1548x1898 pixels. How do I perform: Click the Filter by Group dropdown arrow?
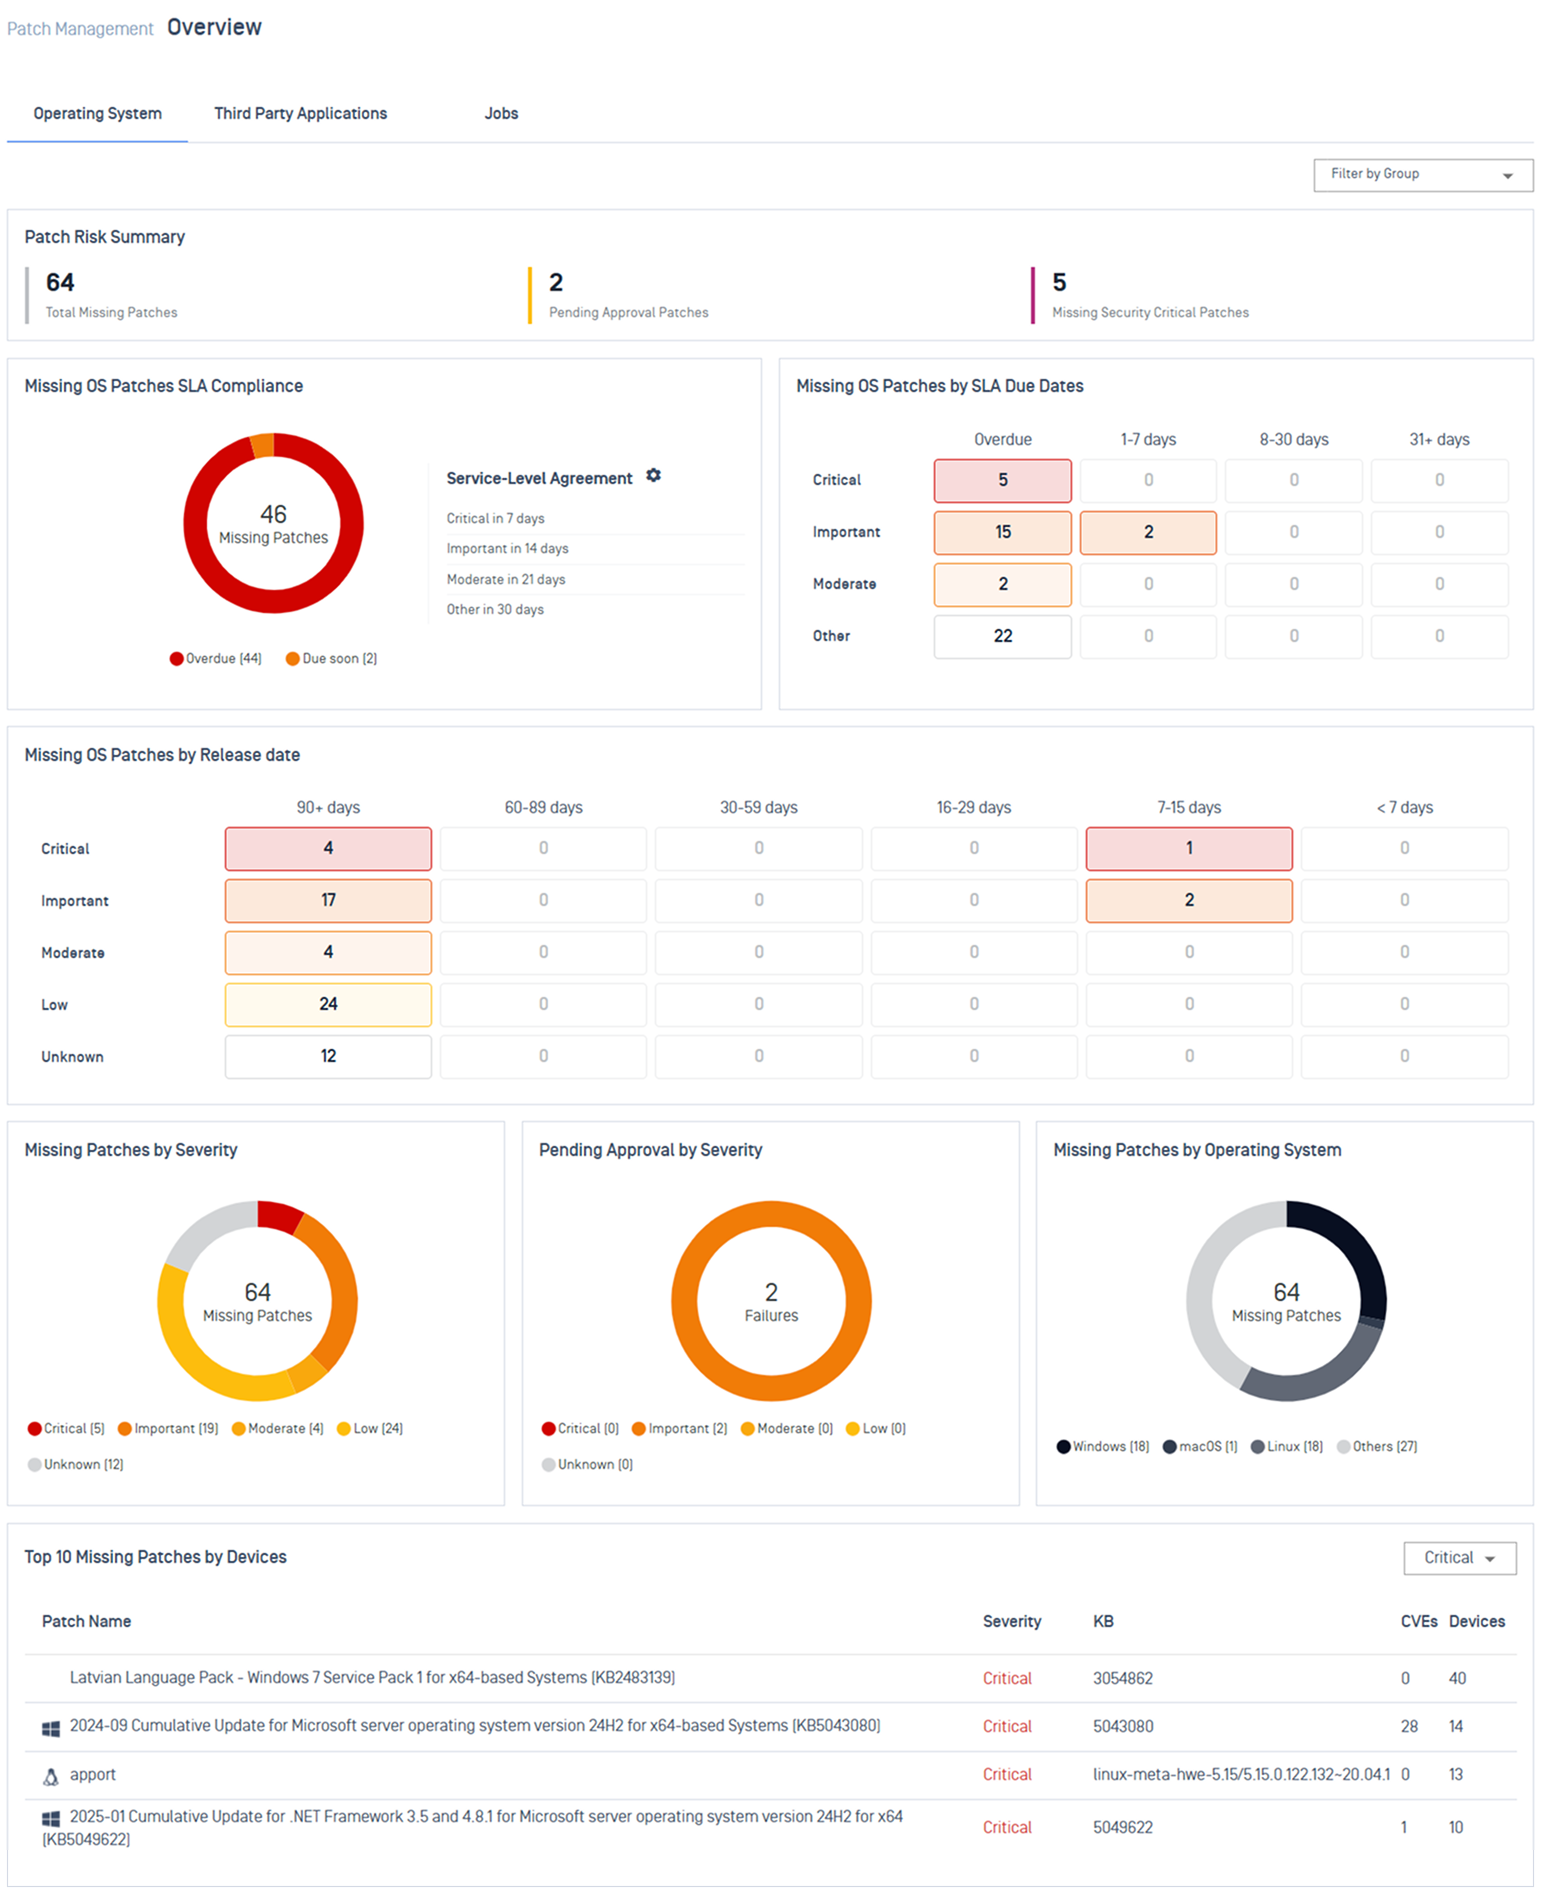1507,176
